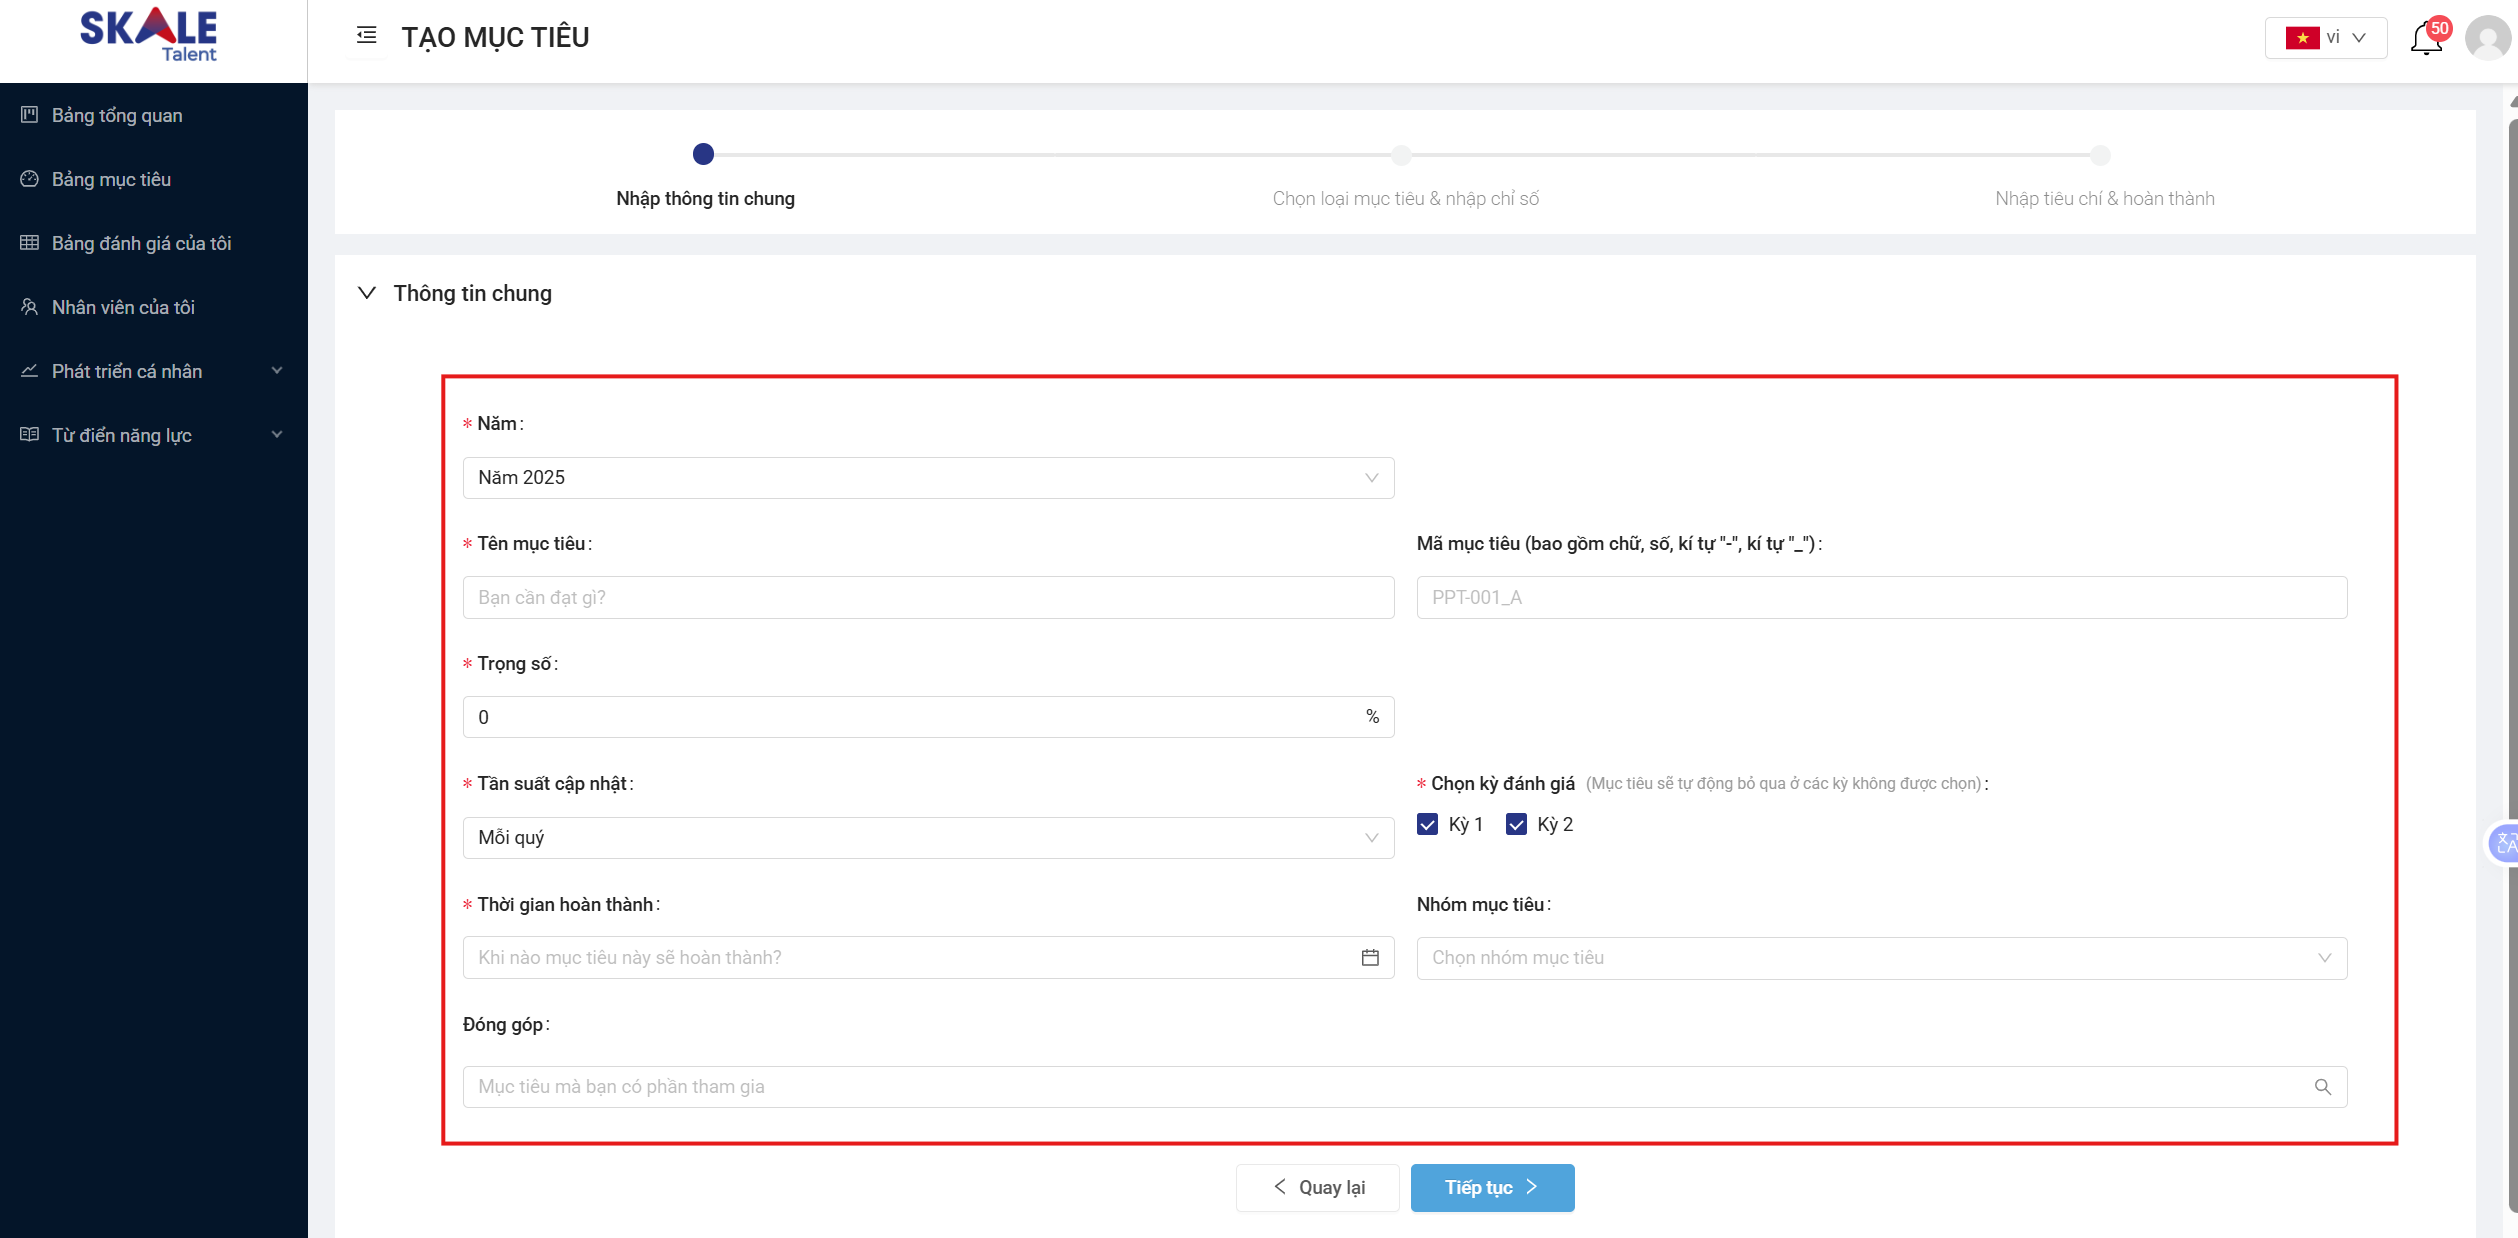2518x1238 pixels.
Task: Click the SKALE Talent logo
Action: 149,36
